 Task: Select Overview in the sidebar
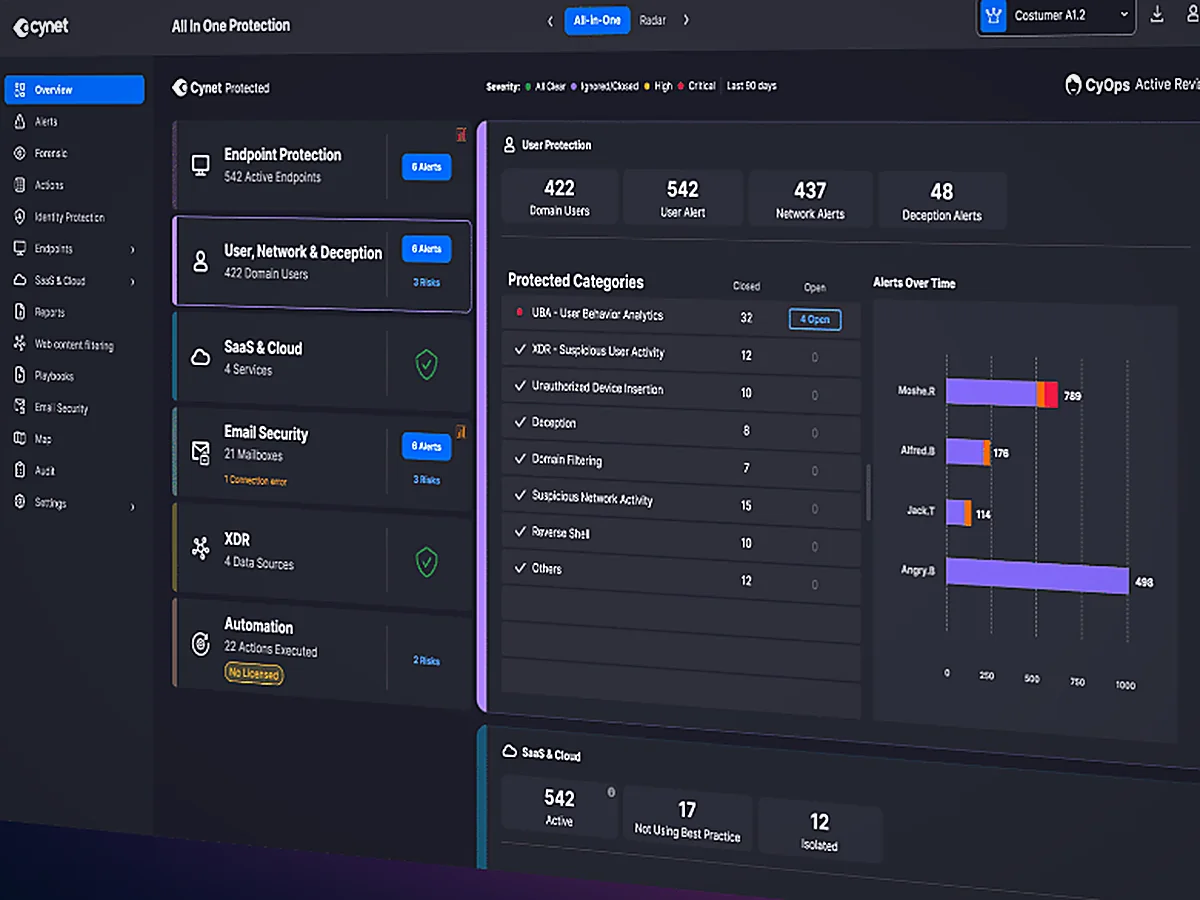(74, 90)
